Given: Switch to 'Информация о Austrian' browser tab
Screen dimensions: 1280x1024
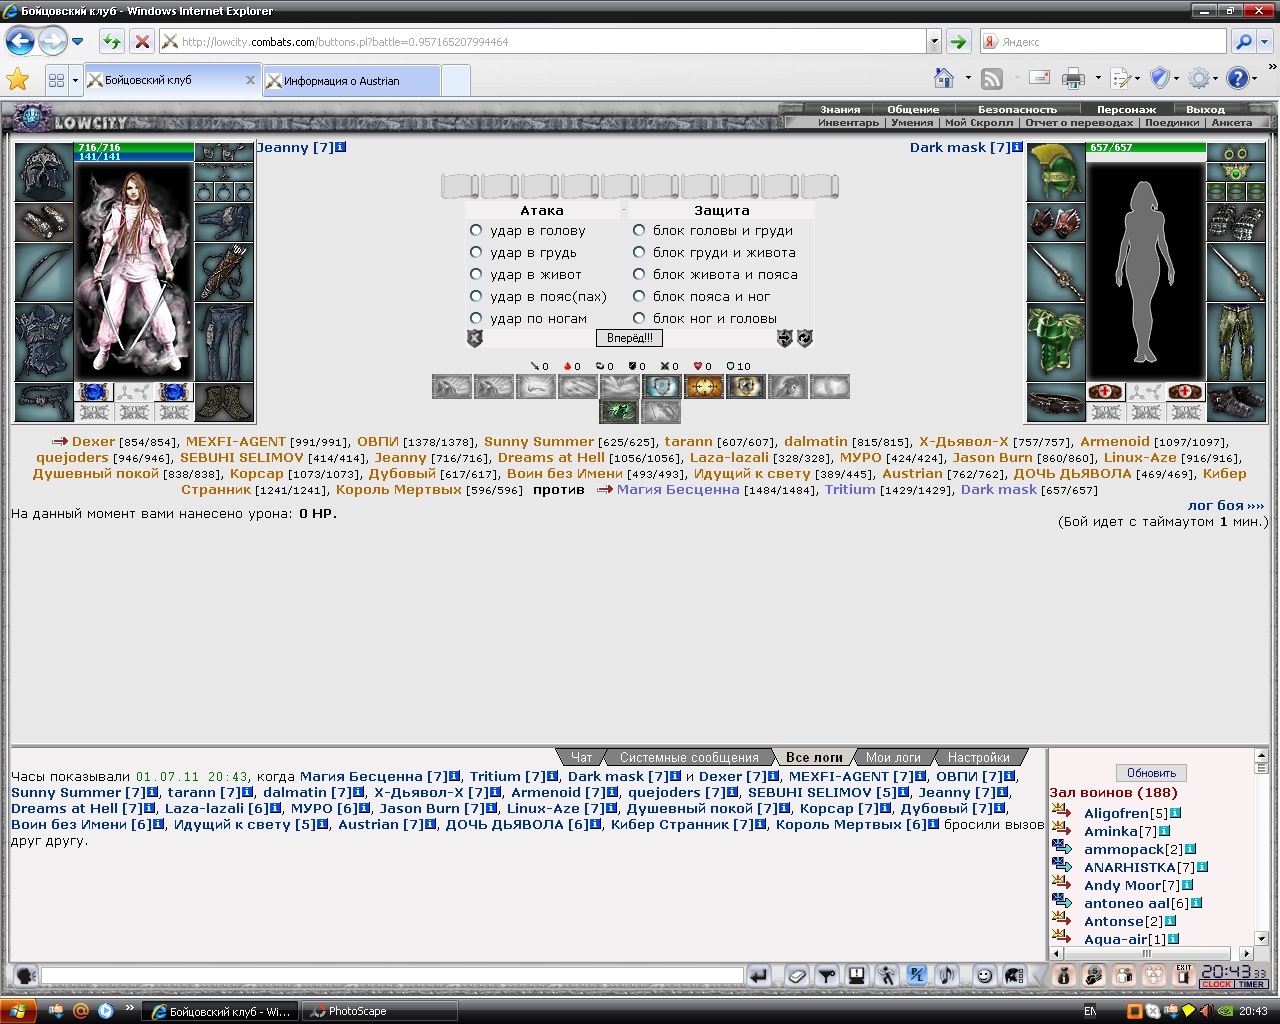Looking at the screenshot, I should (350, 81).
